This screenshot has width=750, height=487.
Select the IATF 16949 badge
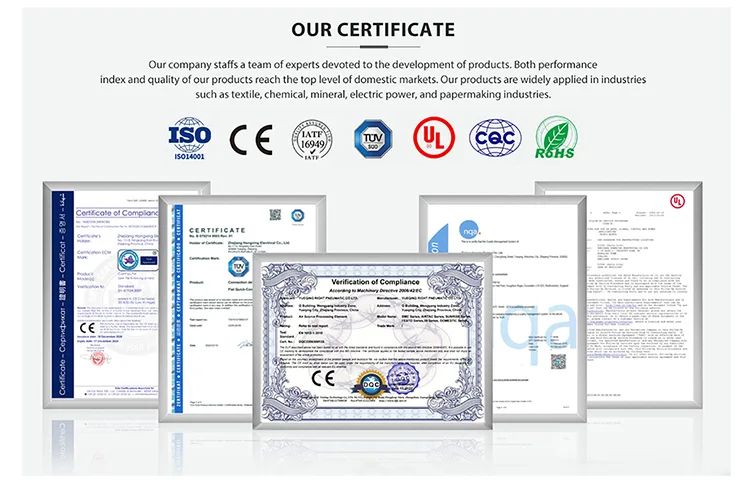coord(312,140)
